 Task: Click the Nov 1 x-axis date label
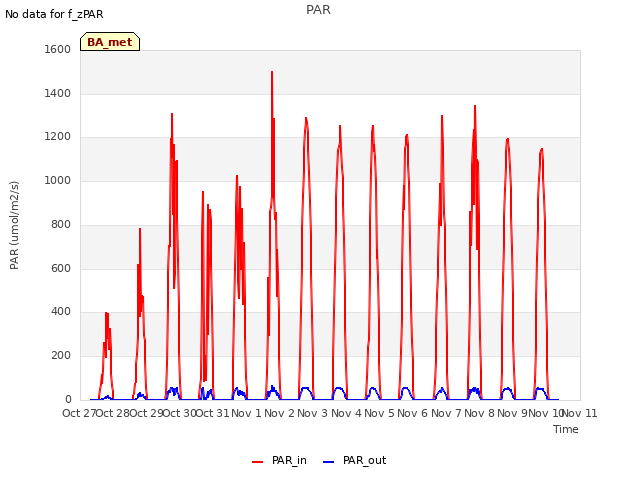(x=246, y=413)
